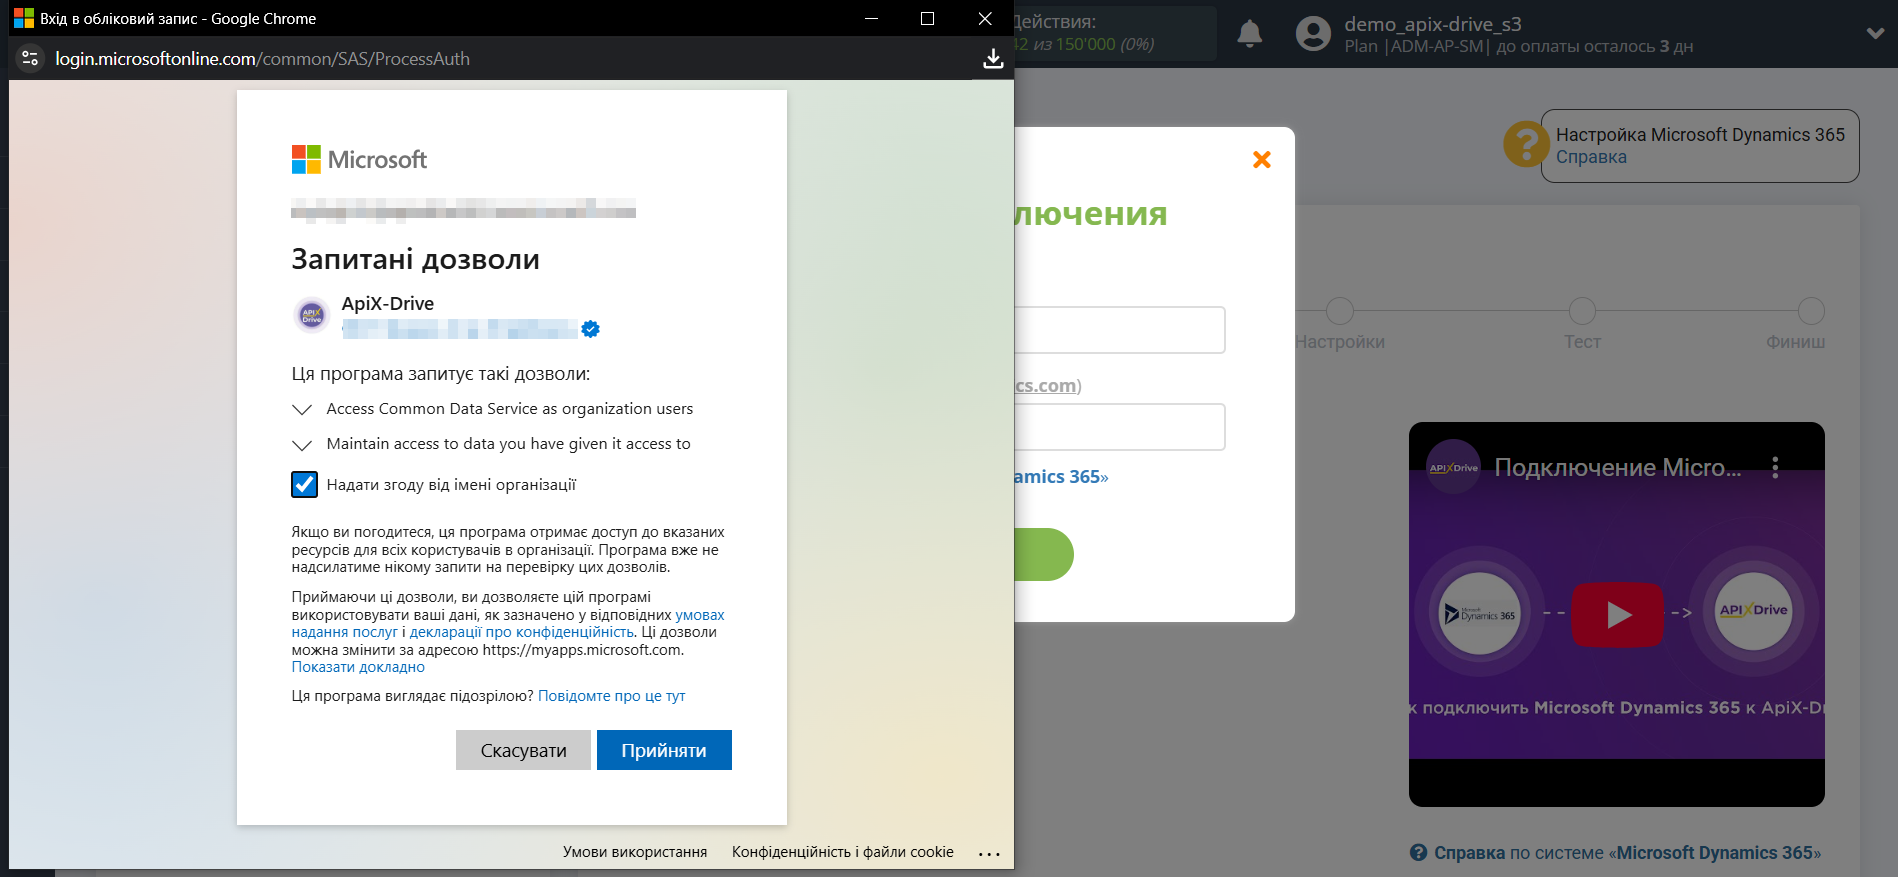The width and height of the screenshot is (1898, 877).
Task: Maximize the Chrome popup window
Action: click(927, 18)
